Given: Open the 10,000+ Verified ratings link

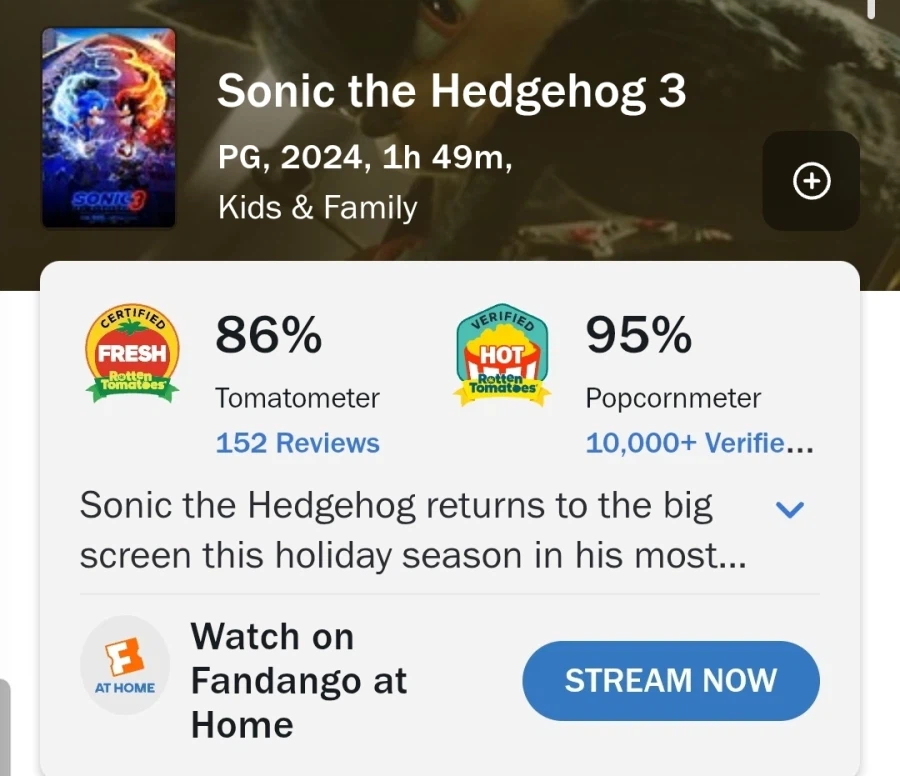Looking at the screenshot, I should 699,443.
